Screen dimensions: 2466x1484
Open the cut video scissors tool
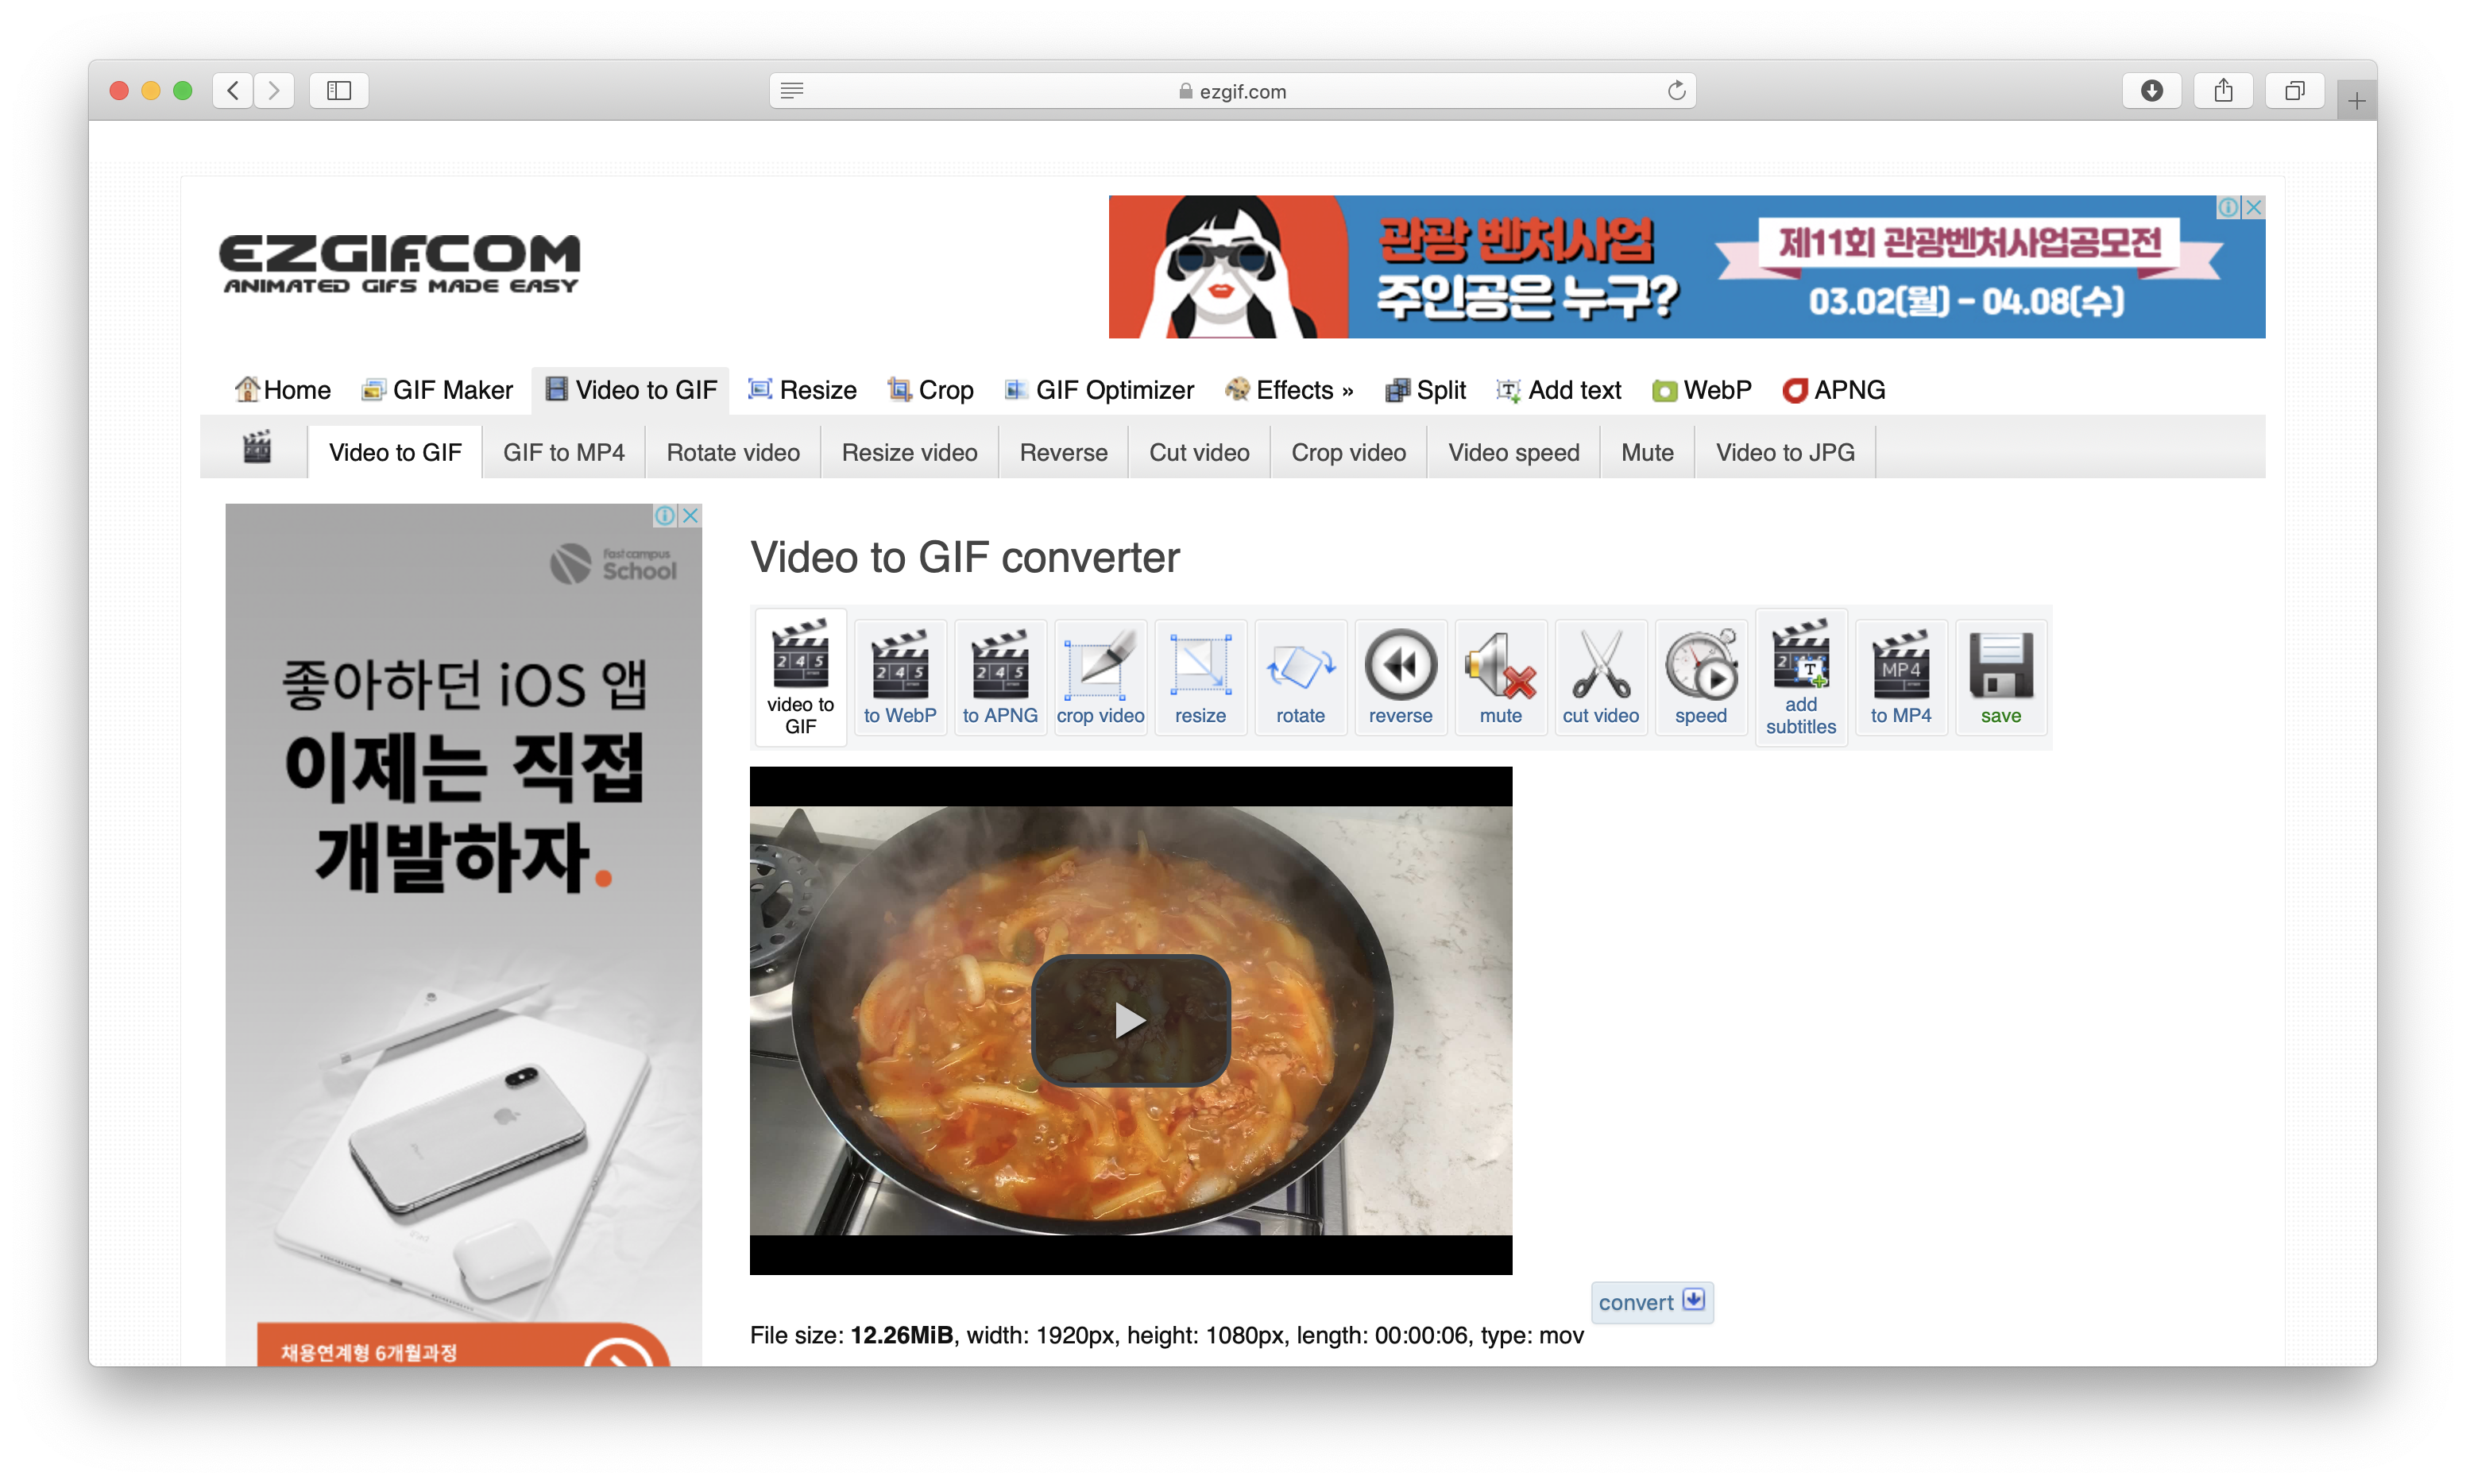1600,677
